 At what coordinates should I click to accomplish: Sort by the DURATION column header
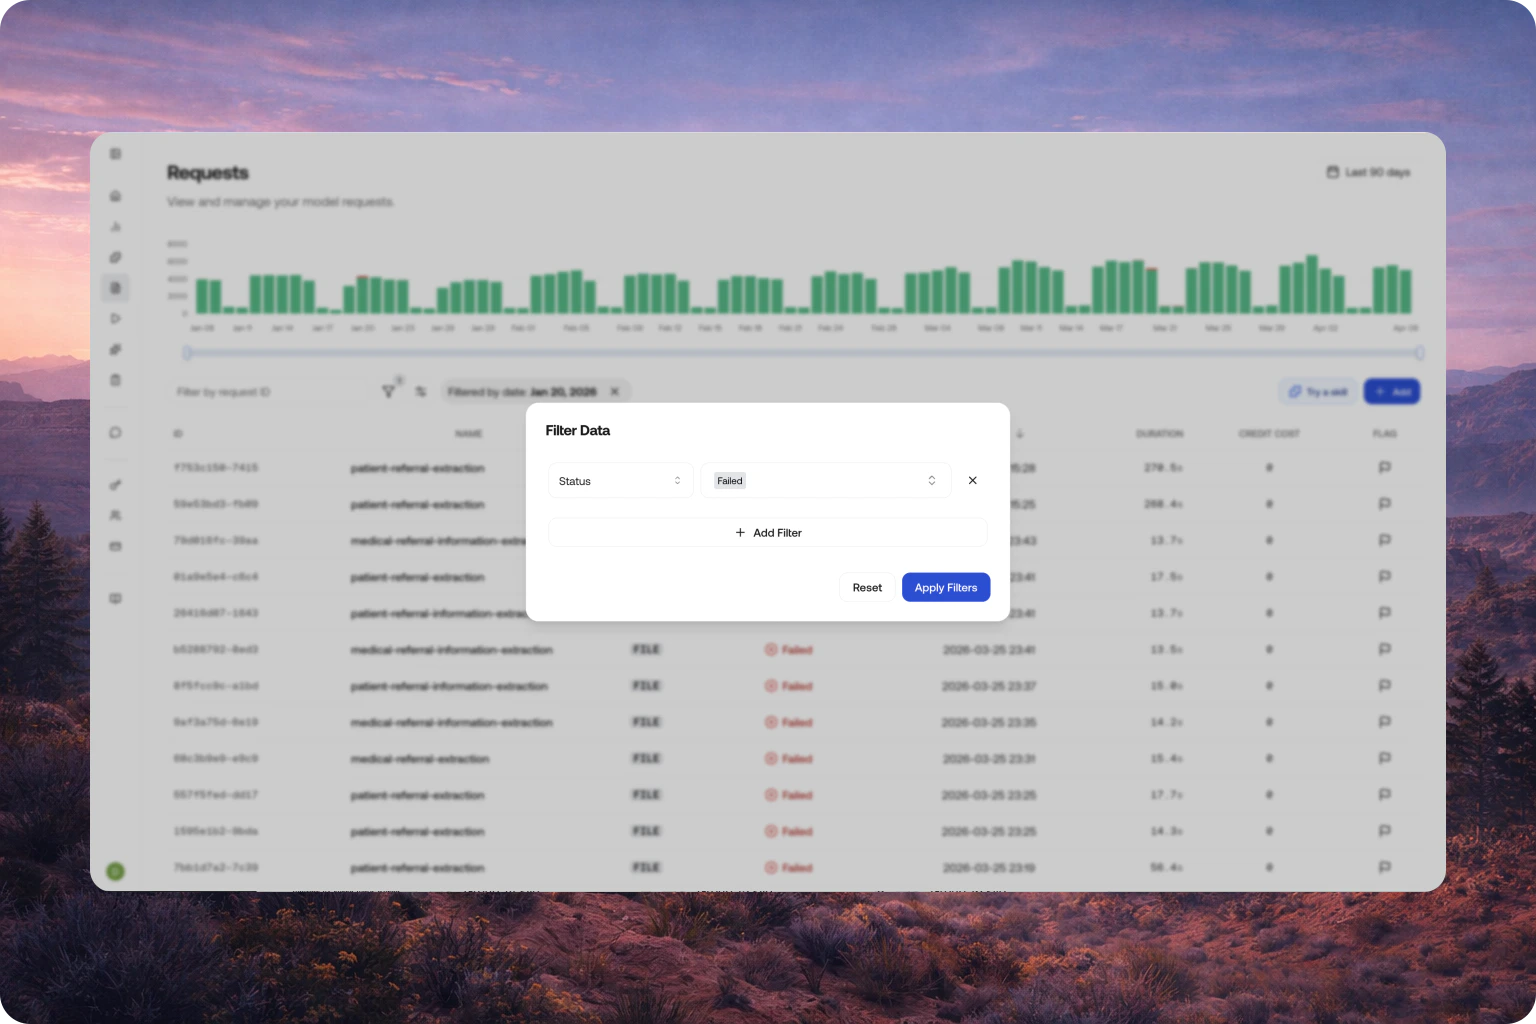coord(1159,434)
